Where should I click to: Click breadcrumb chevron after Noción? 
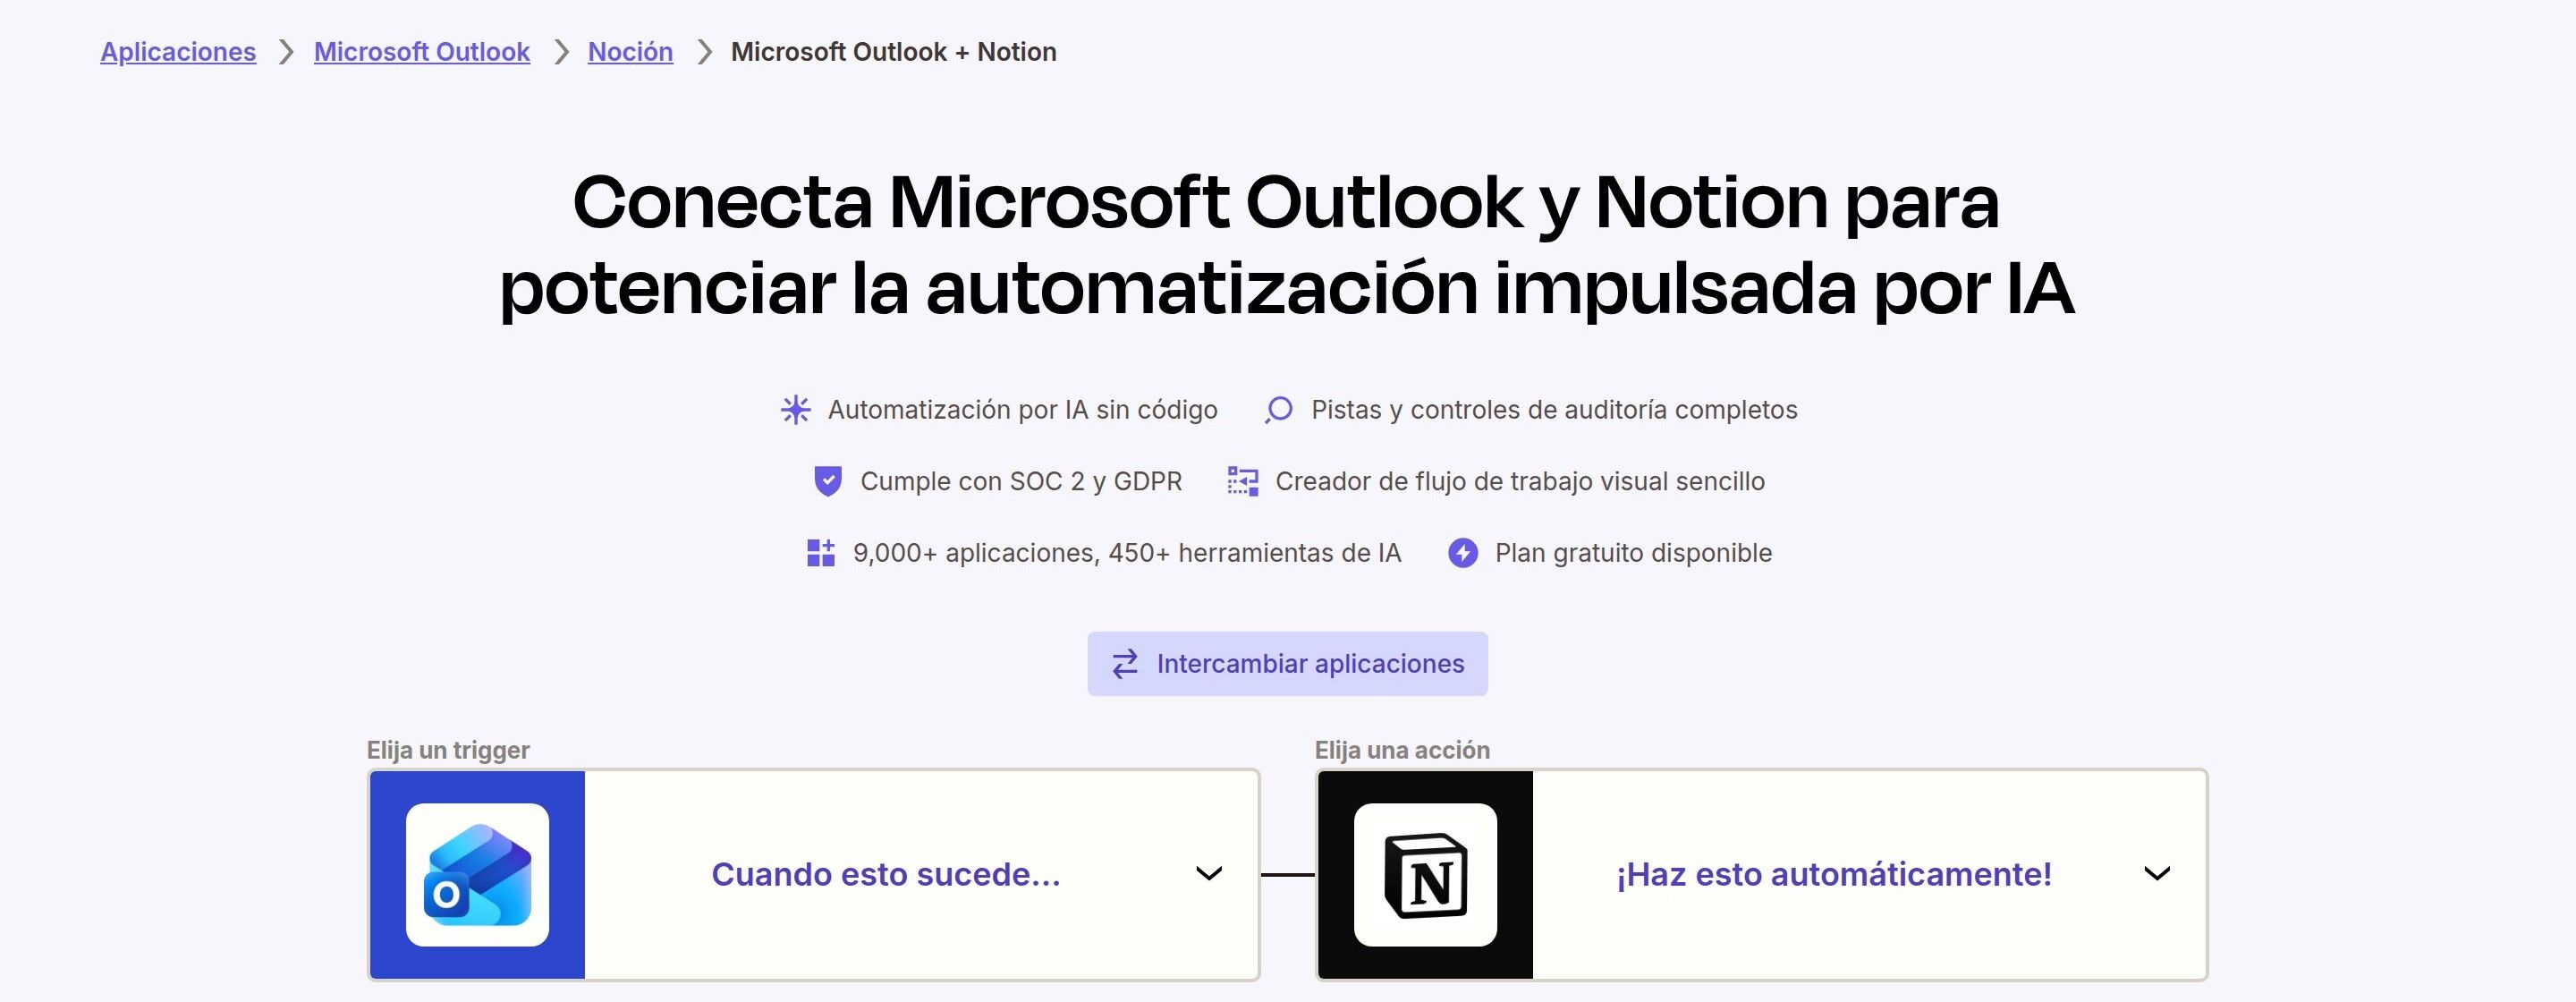(704, 52)
